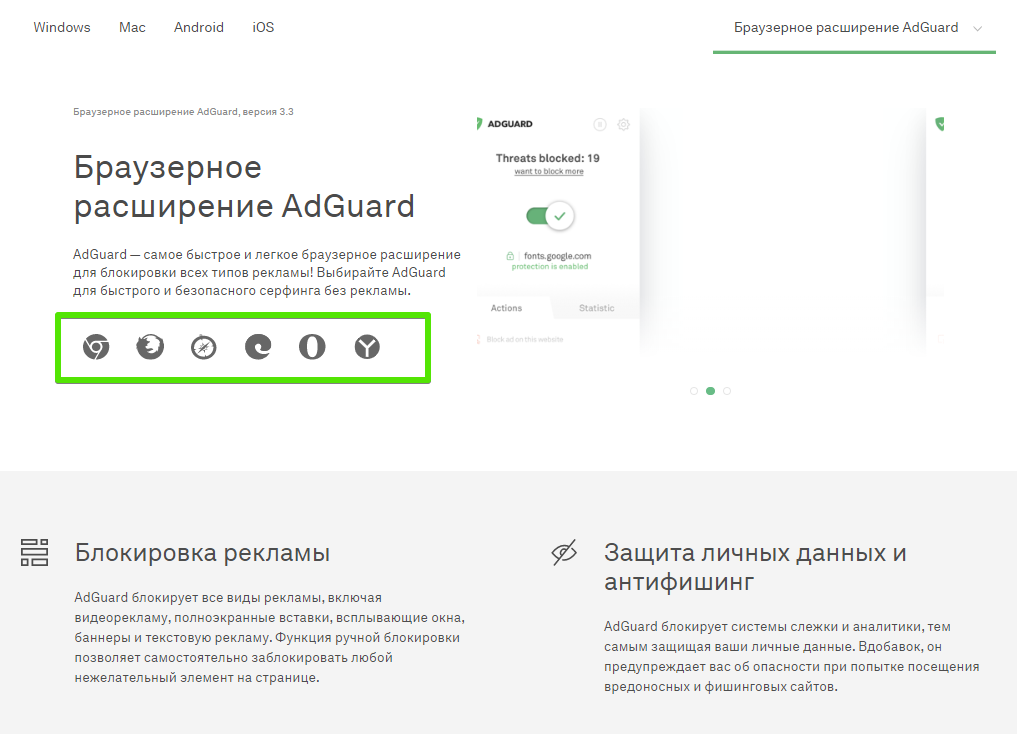Expand the Браузерное расширение AdGuard dropdown arrow
Screen dimensions: 1017x734
978,29
